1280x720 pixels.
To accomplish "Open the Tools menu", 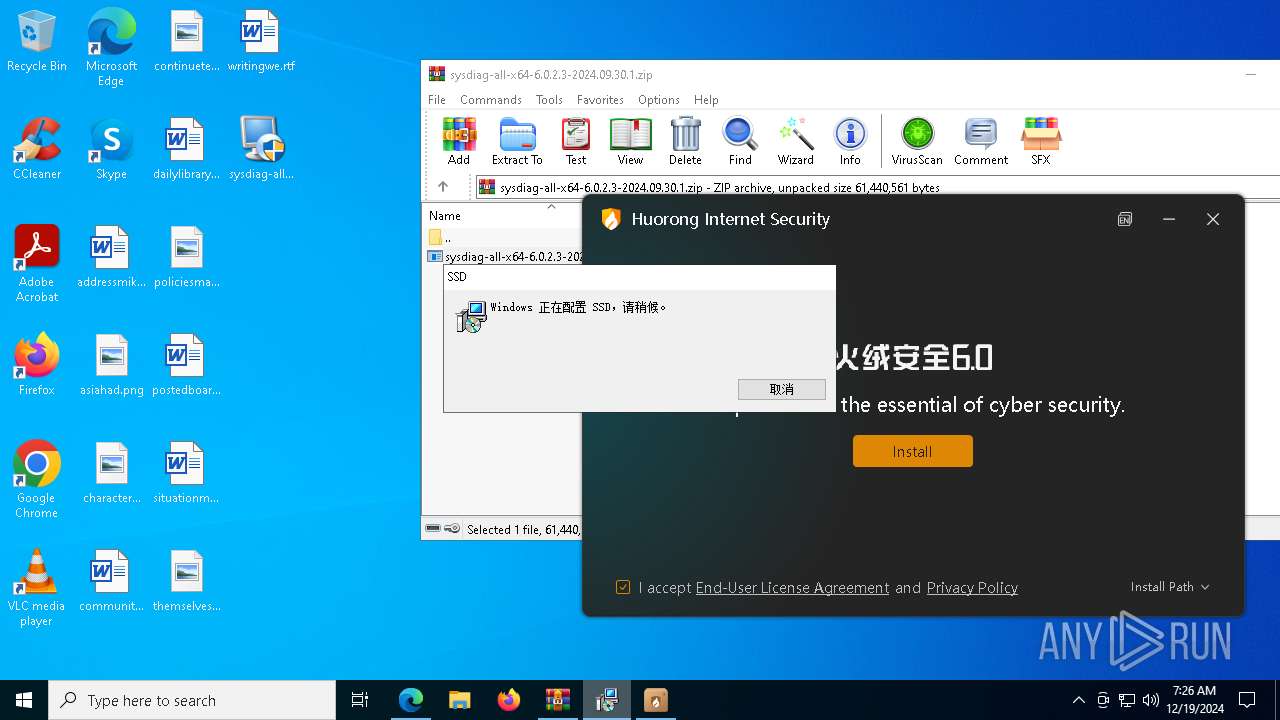I will coord(549,100).
